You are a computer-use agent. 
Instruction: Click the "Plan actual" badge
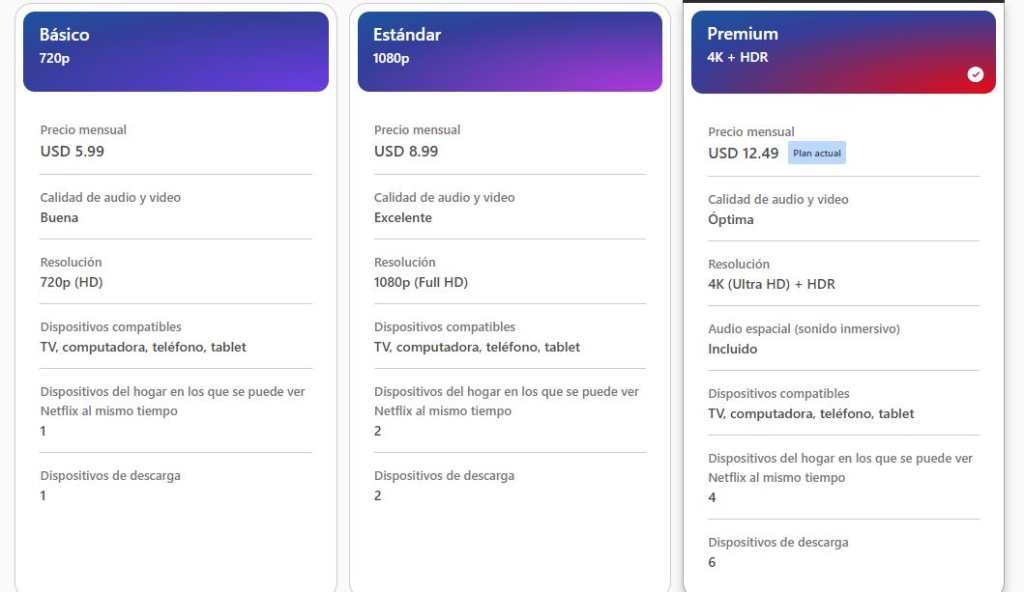[817, 153]
